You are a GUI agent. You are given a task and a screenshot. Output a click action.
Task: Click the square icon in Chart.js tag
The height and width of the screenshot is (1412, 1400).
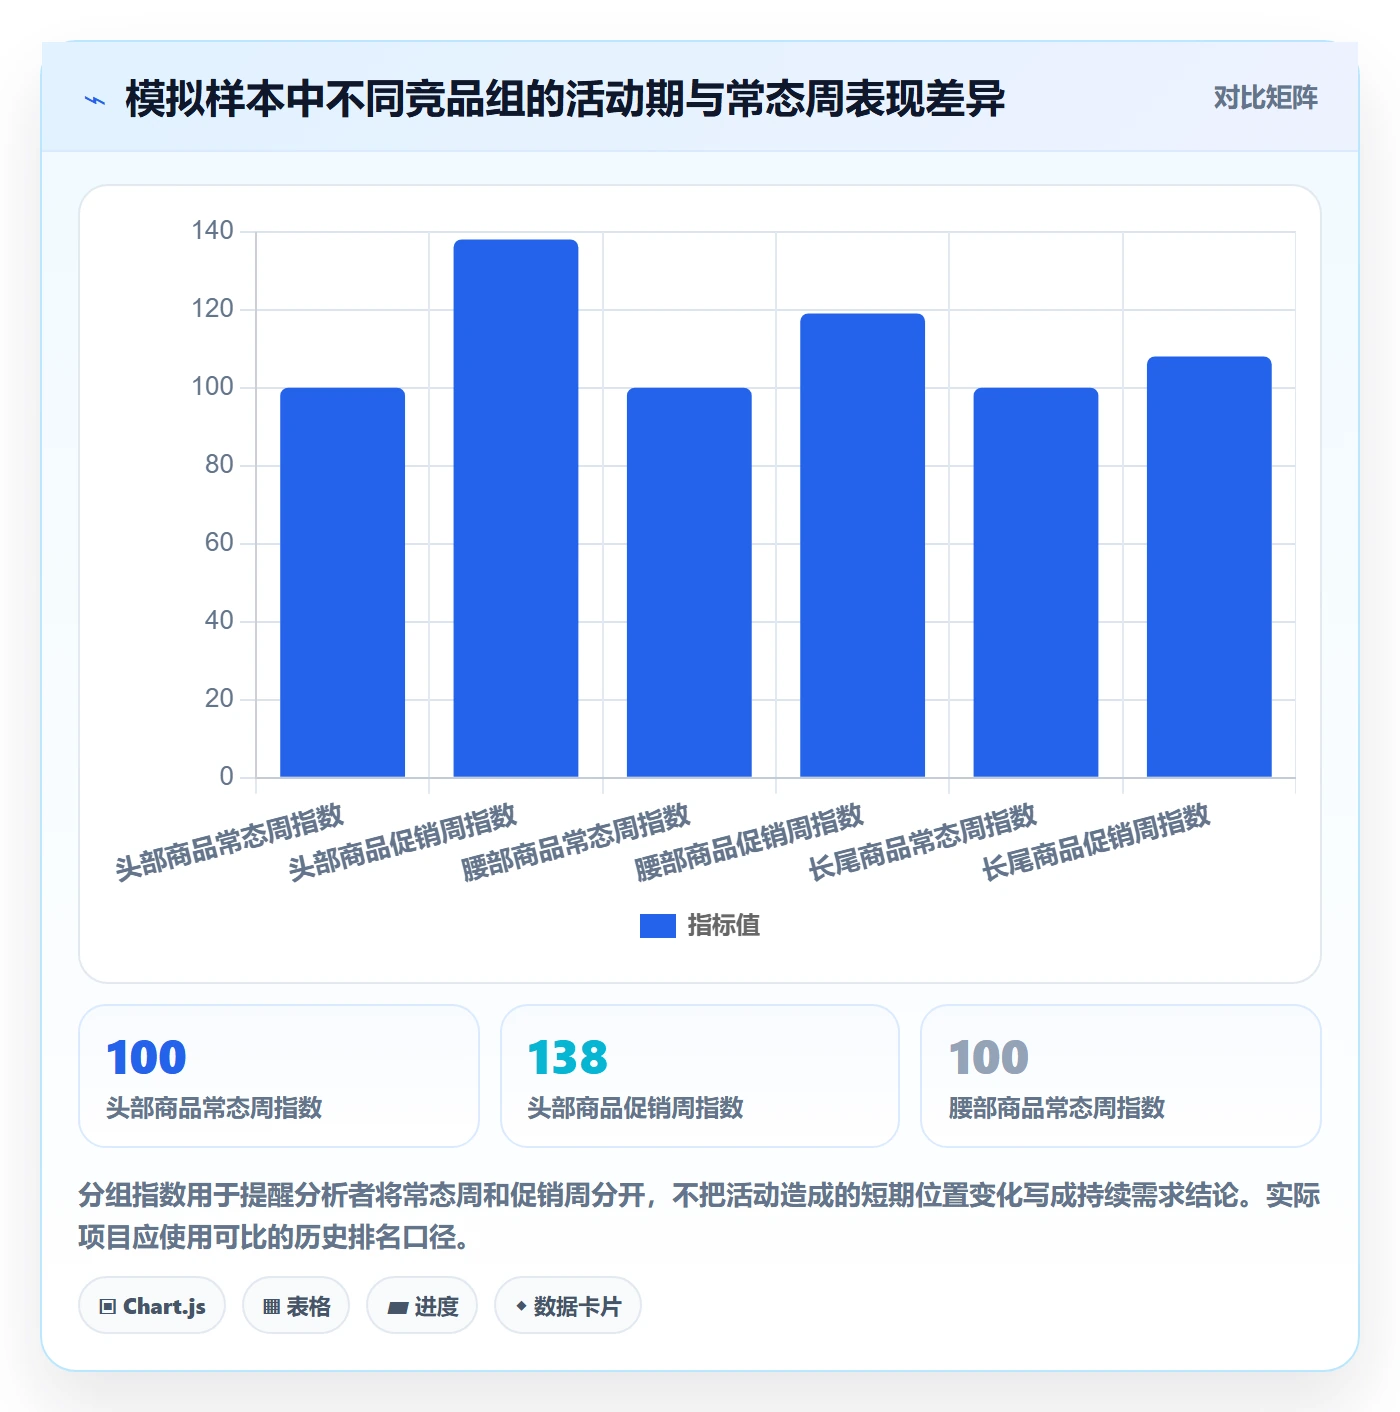[x=108, y=1307]
